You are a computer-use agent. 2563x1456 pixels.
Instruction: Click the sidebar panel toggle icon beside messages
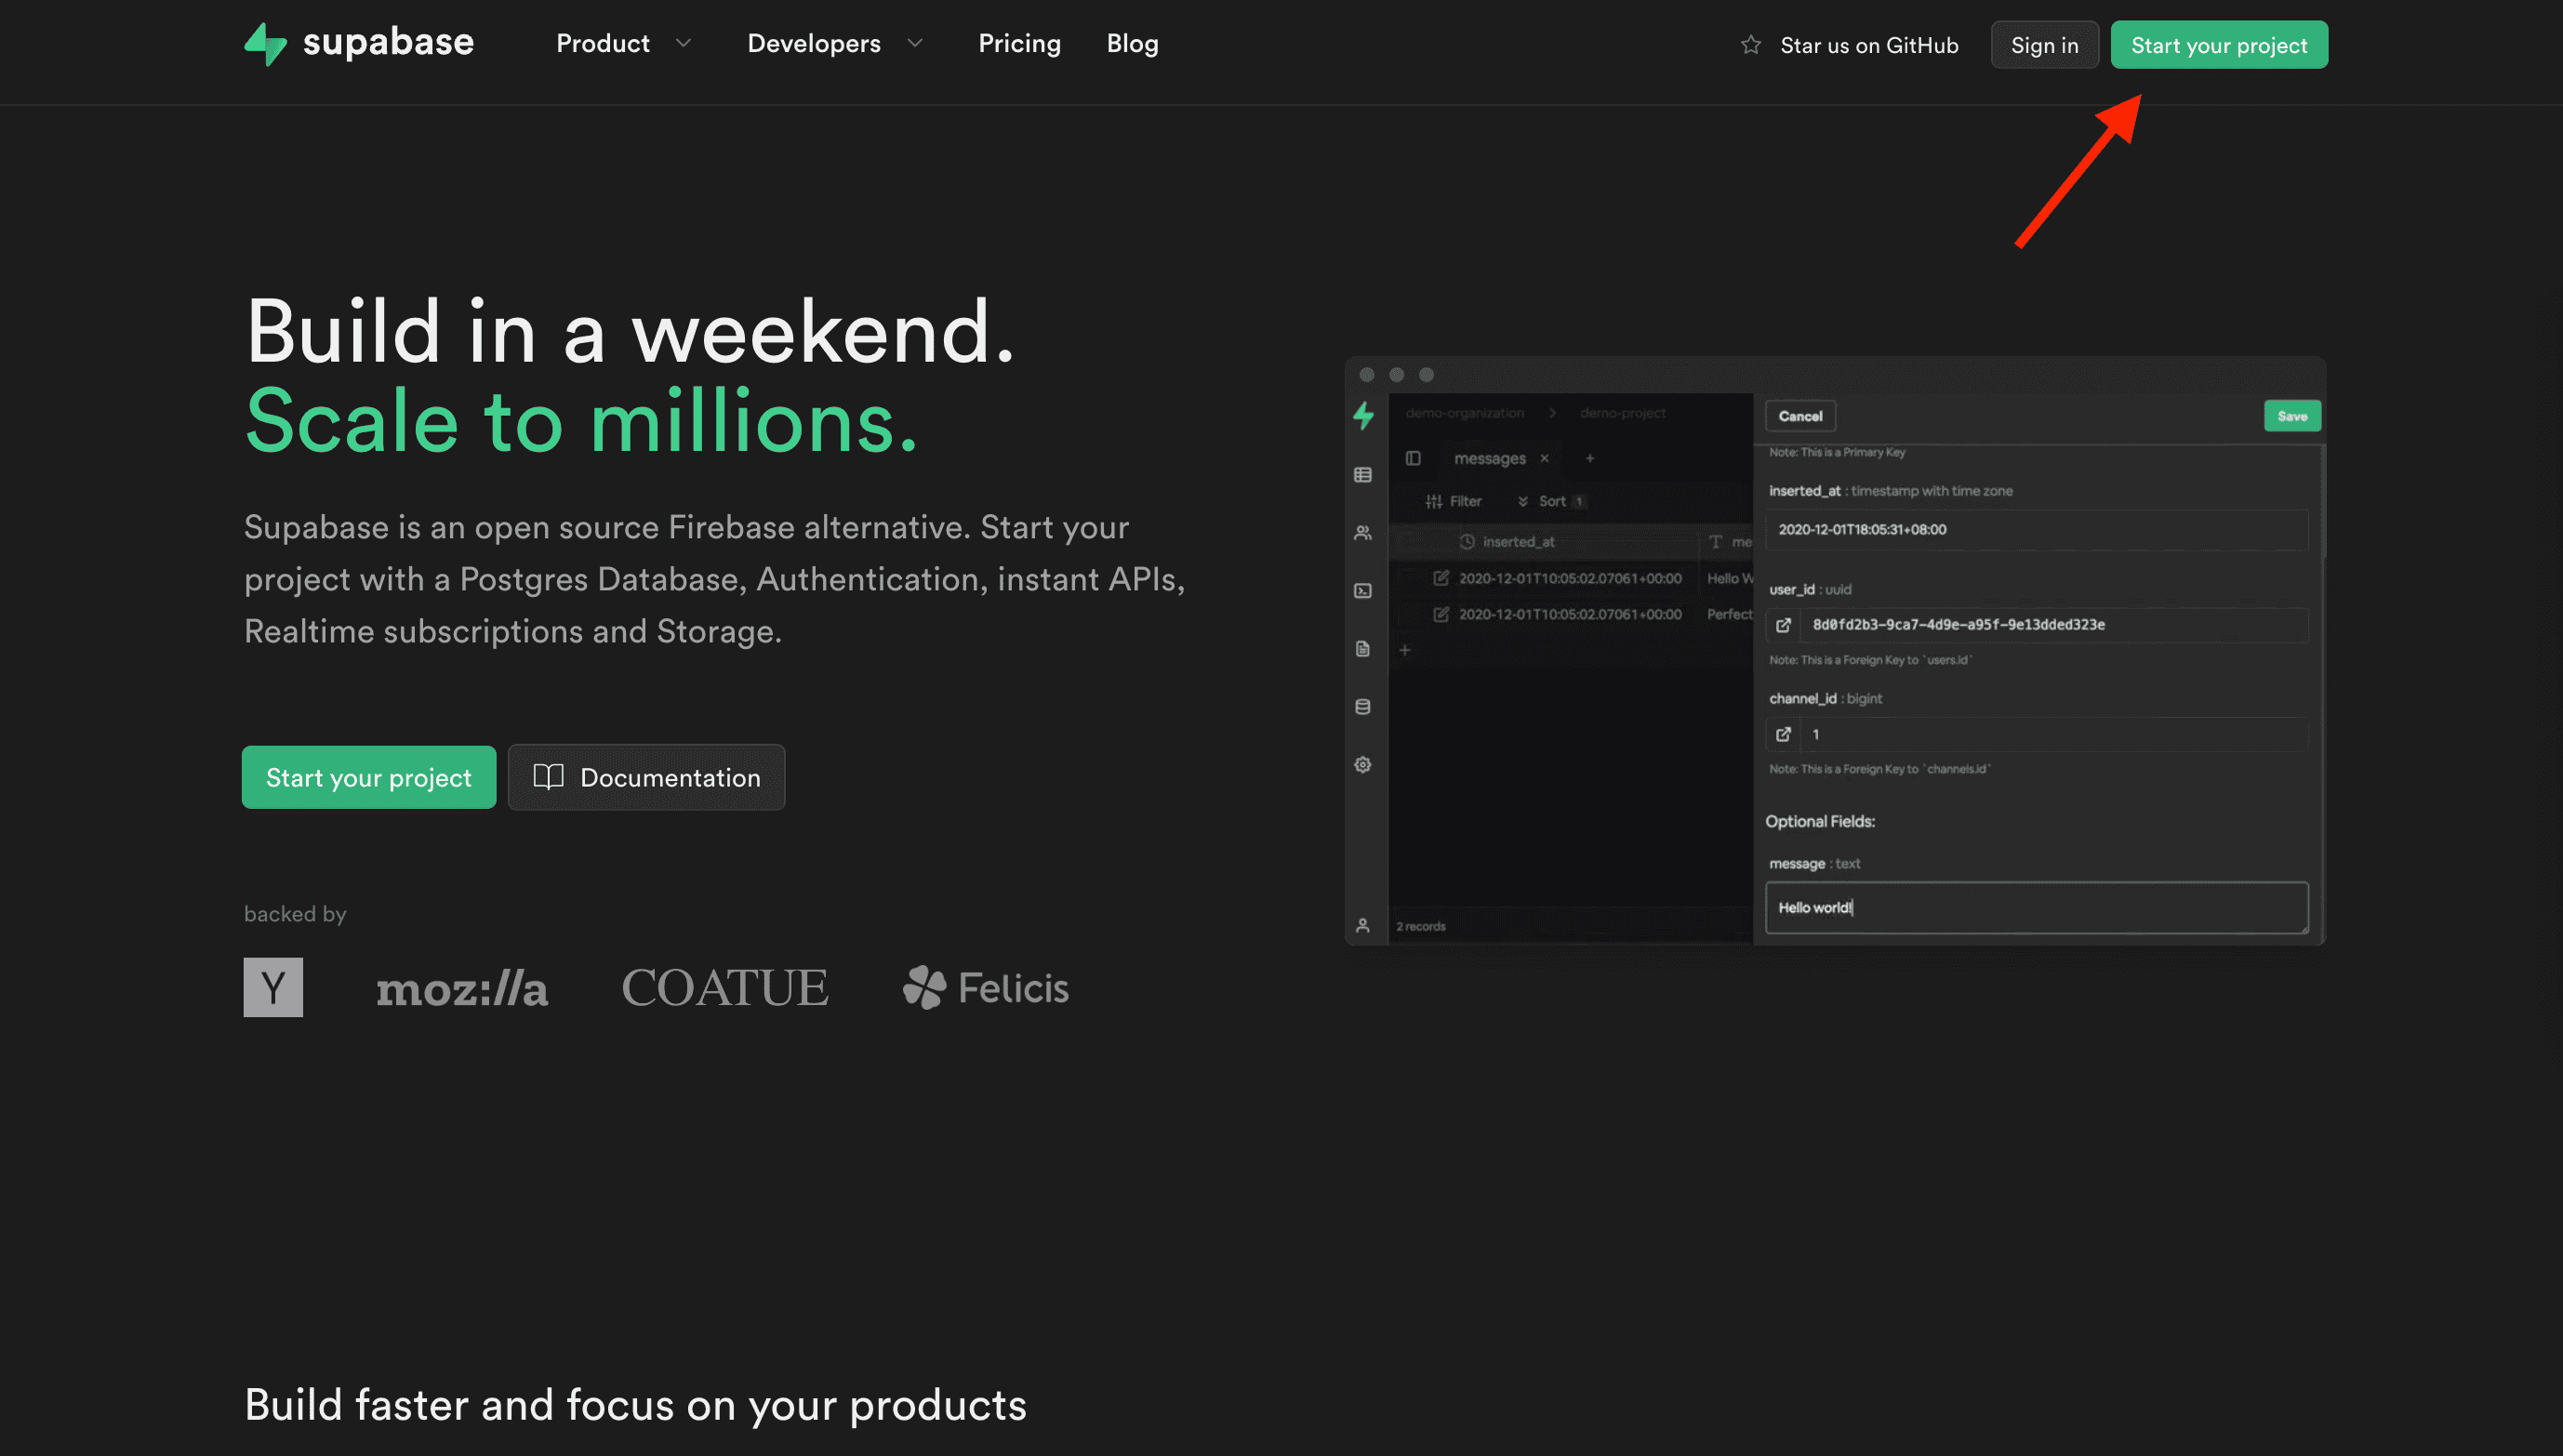pos(1413,458)
